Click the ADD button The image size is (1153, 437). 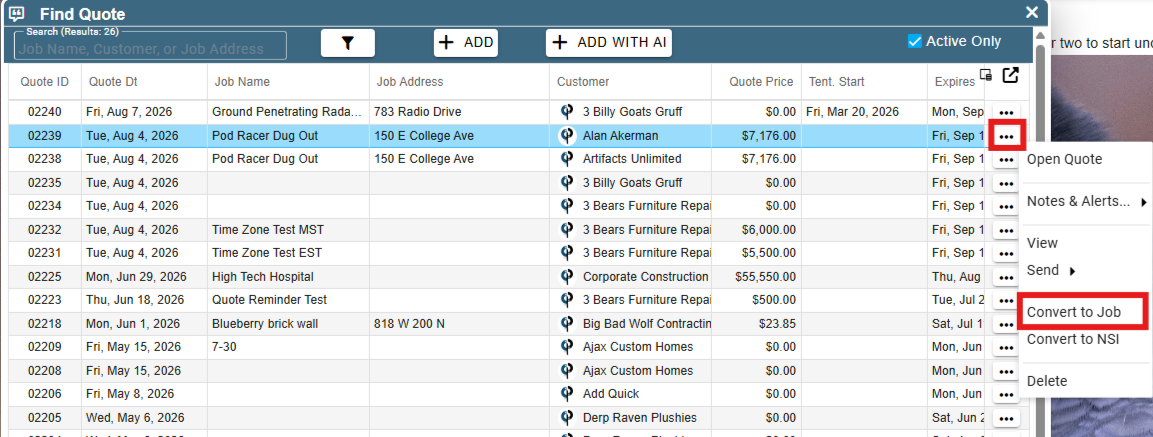(x=465, y=43)
